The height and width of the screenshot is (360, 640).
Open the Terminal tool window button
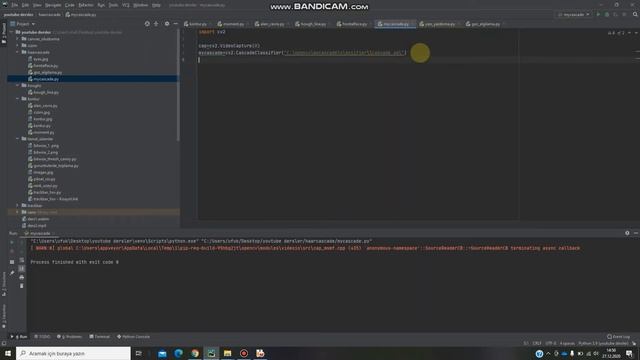100,337
